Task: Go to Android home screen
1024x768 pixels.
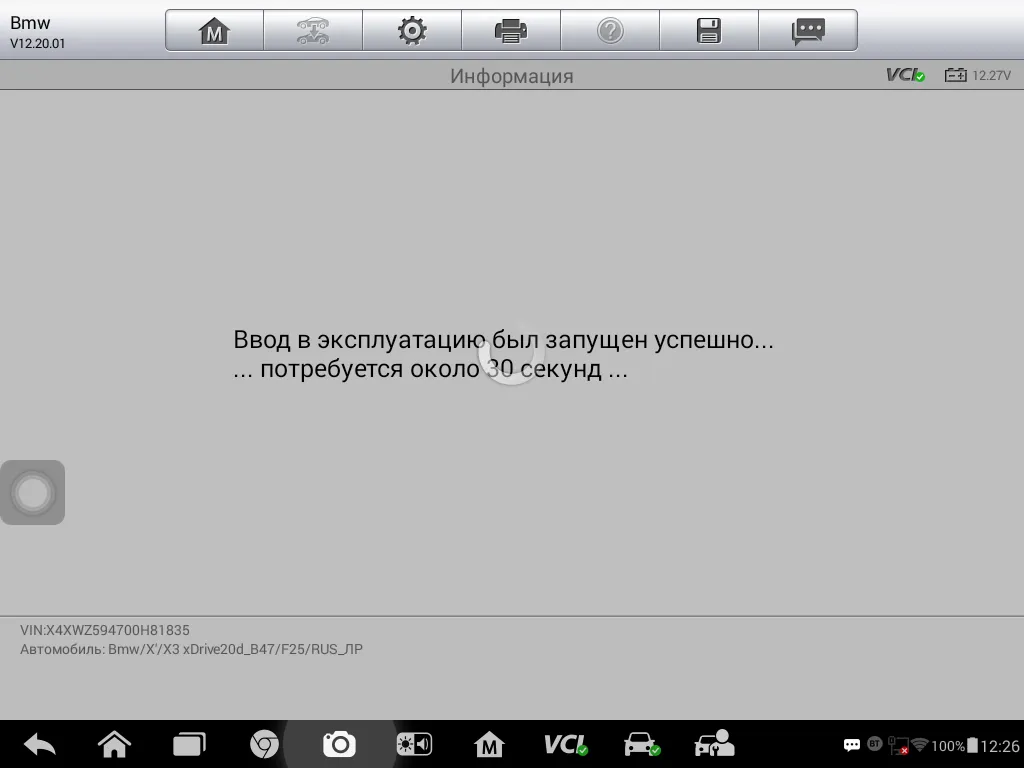Action: click(x=114, y=744)
